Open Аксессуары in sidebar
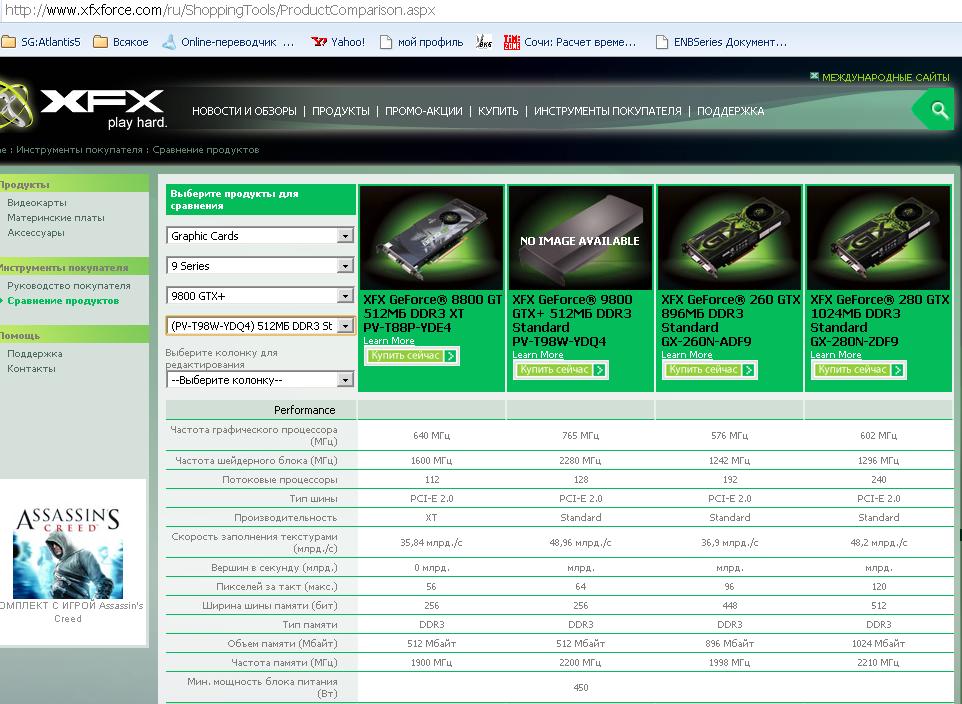This screenshot has height=704, width=962. point(36,233)
